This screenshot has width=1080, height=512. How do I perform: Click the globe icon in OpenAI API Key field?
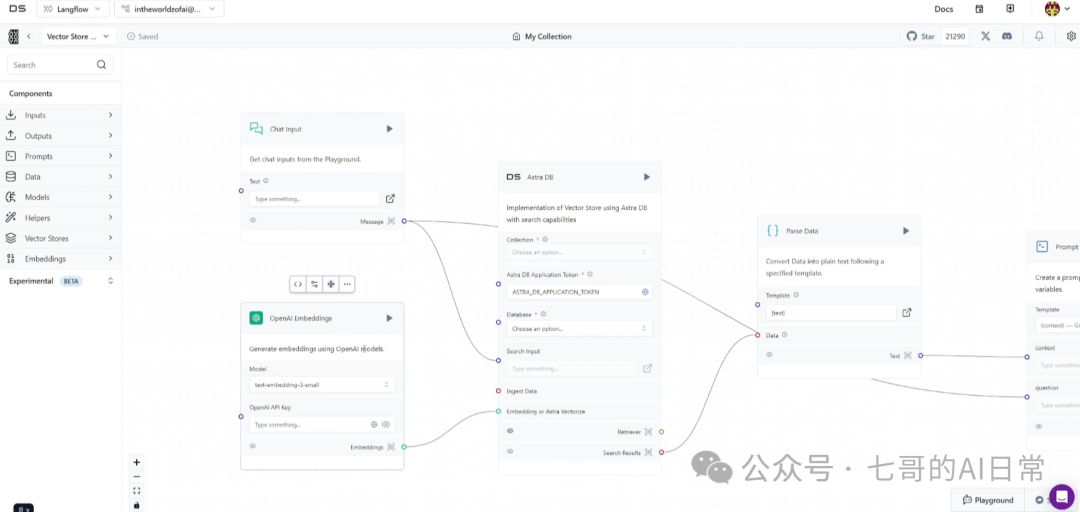374,424
